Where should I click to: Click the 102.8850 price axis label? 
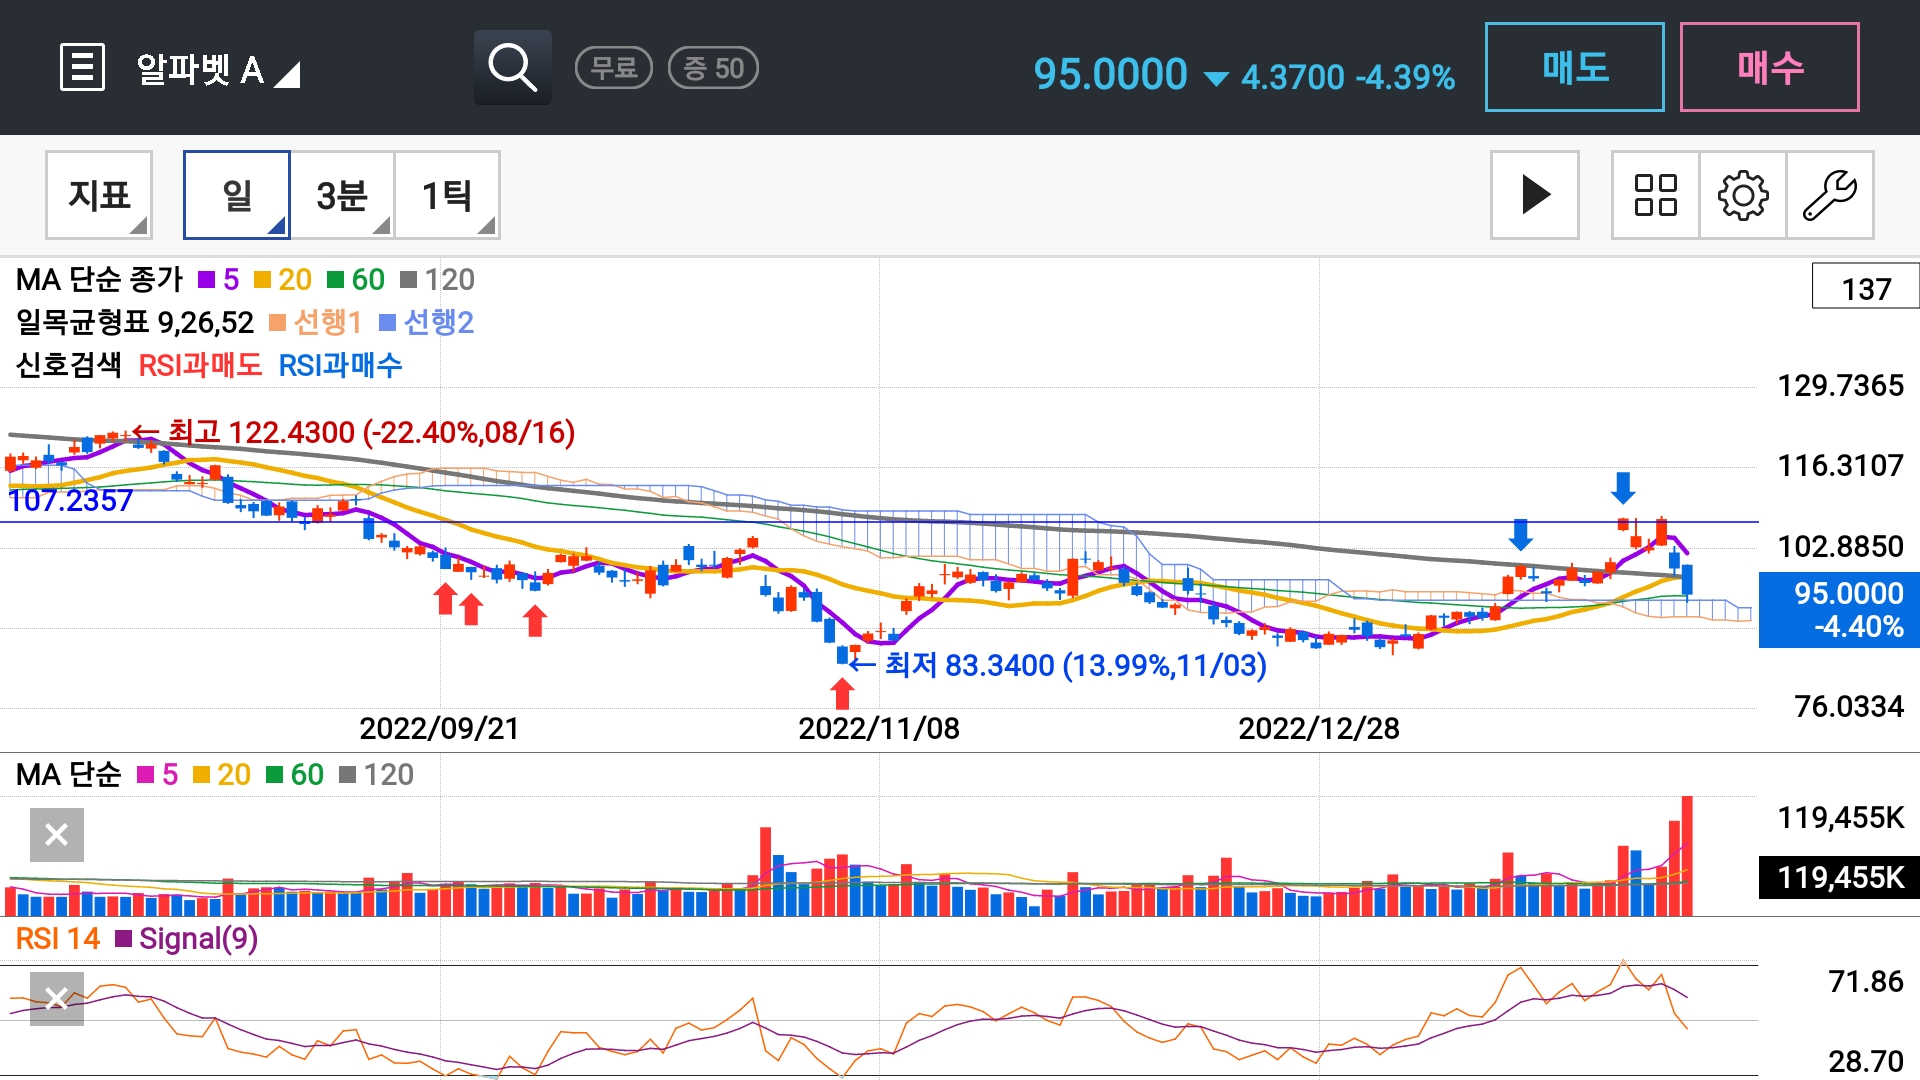[x=1840, y=546]
